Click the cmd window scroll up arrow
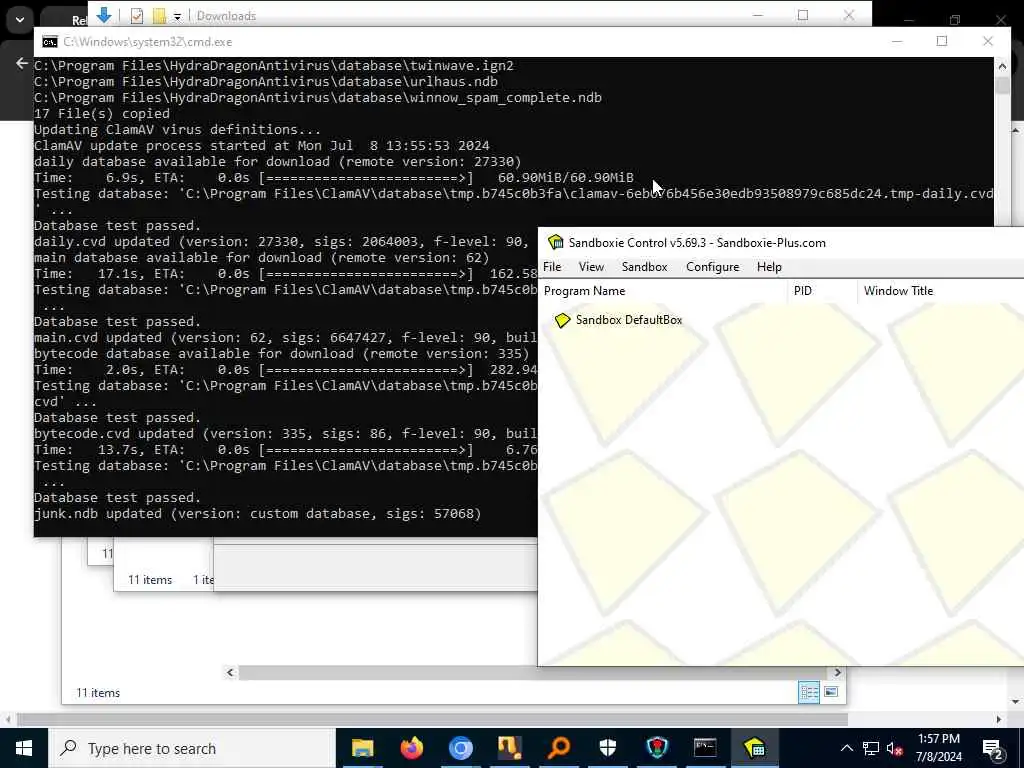The width and height of the screenshot is (1024, 768). tap(1002, 65)
